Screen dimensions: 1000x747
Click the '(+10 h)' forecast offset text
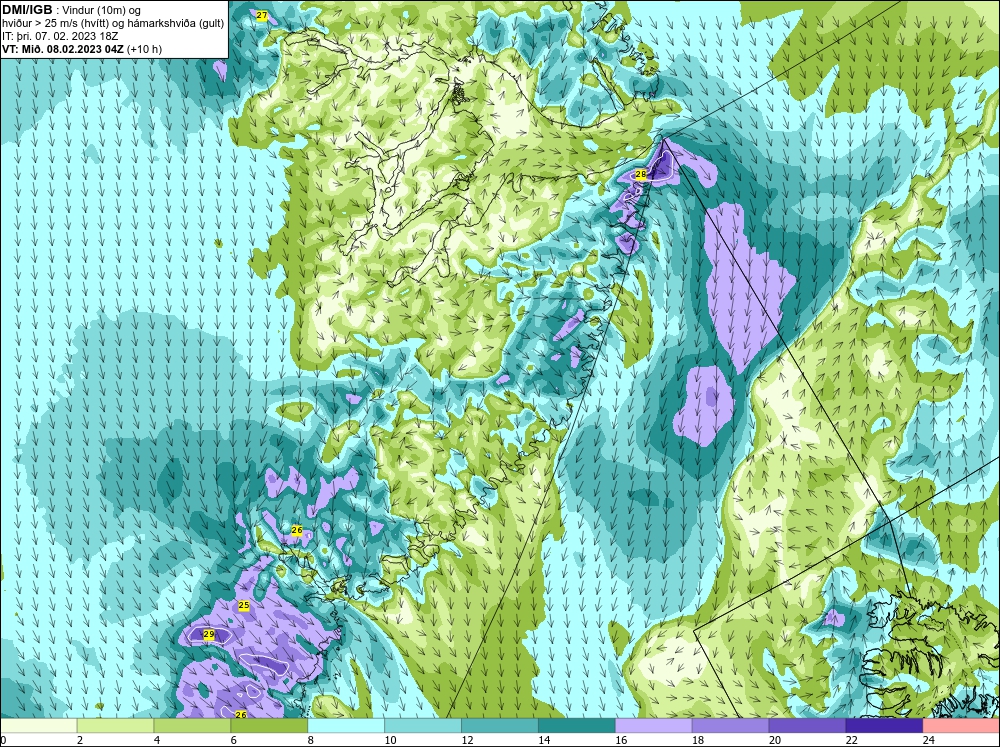(x=144, y=49)
